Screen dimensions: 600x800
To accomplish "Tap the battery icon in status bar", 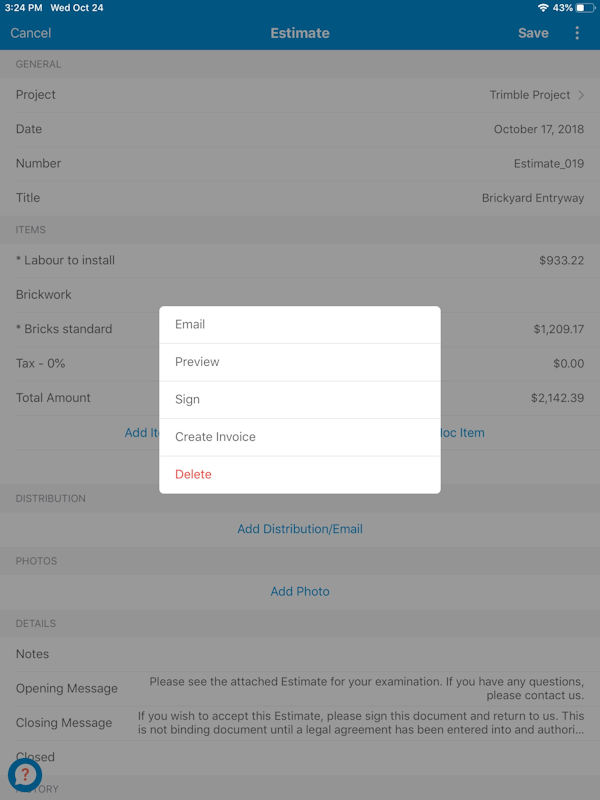I will tap(585, 8).
